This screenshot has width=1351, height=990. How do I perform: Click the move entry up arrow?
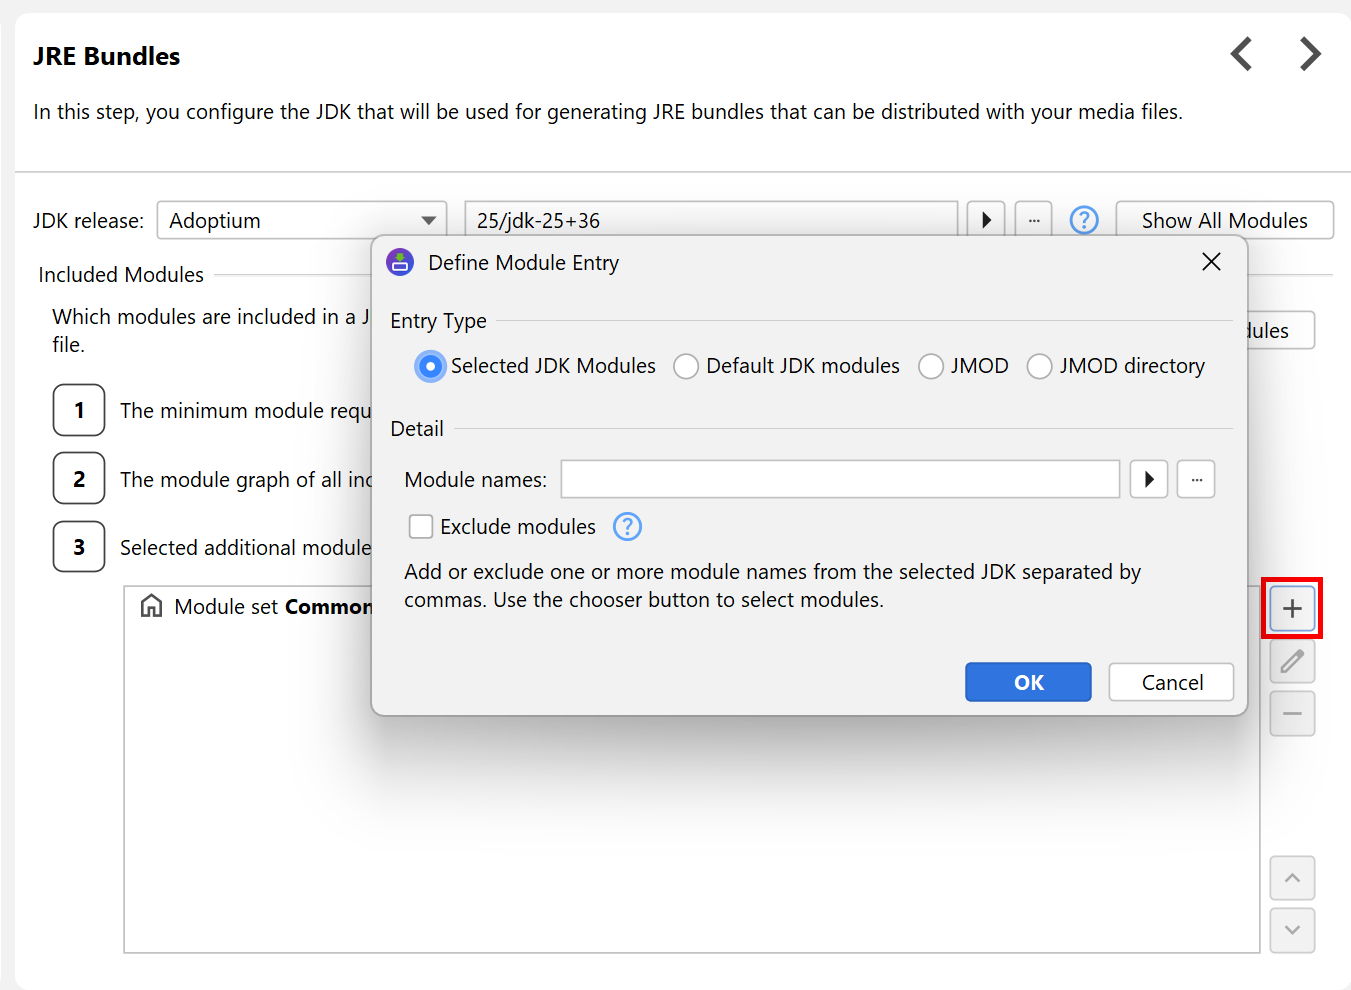pos(1292,878)
